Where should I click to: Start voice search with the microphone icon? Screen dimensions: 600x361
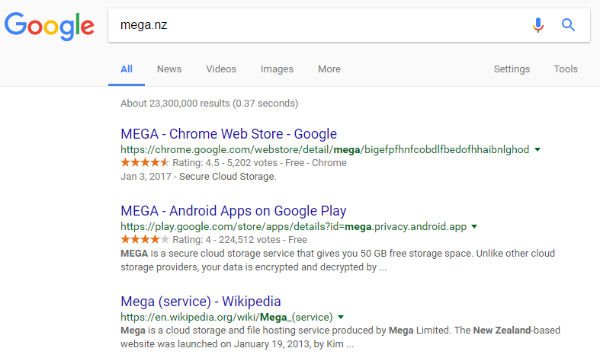538,25
